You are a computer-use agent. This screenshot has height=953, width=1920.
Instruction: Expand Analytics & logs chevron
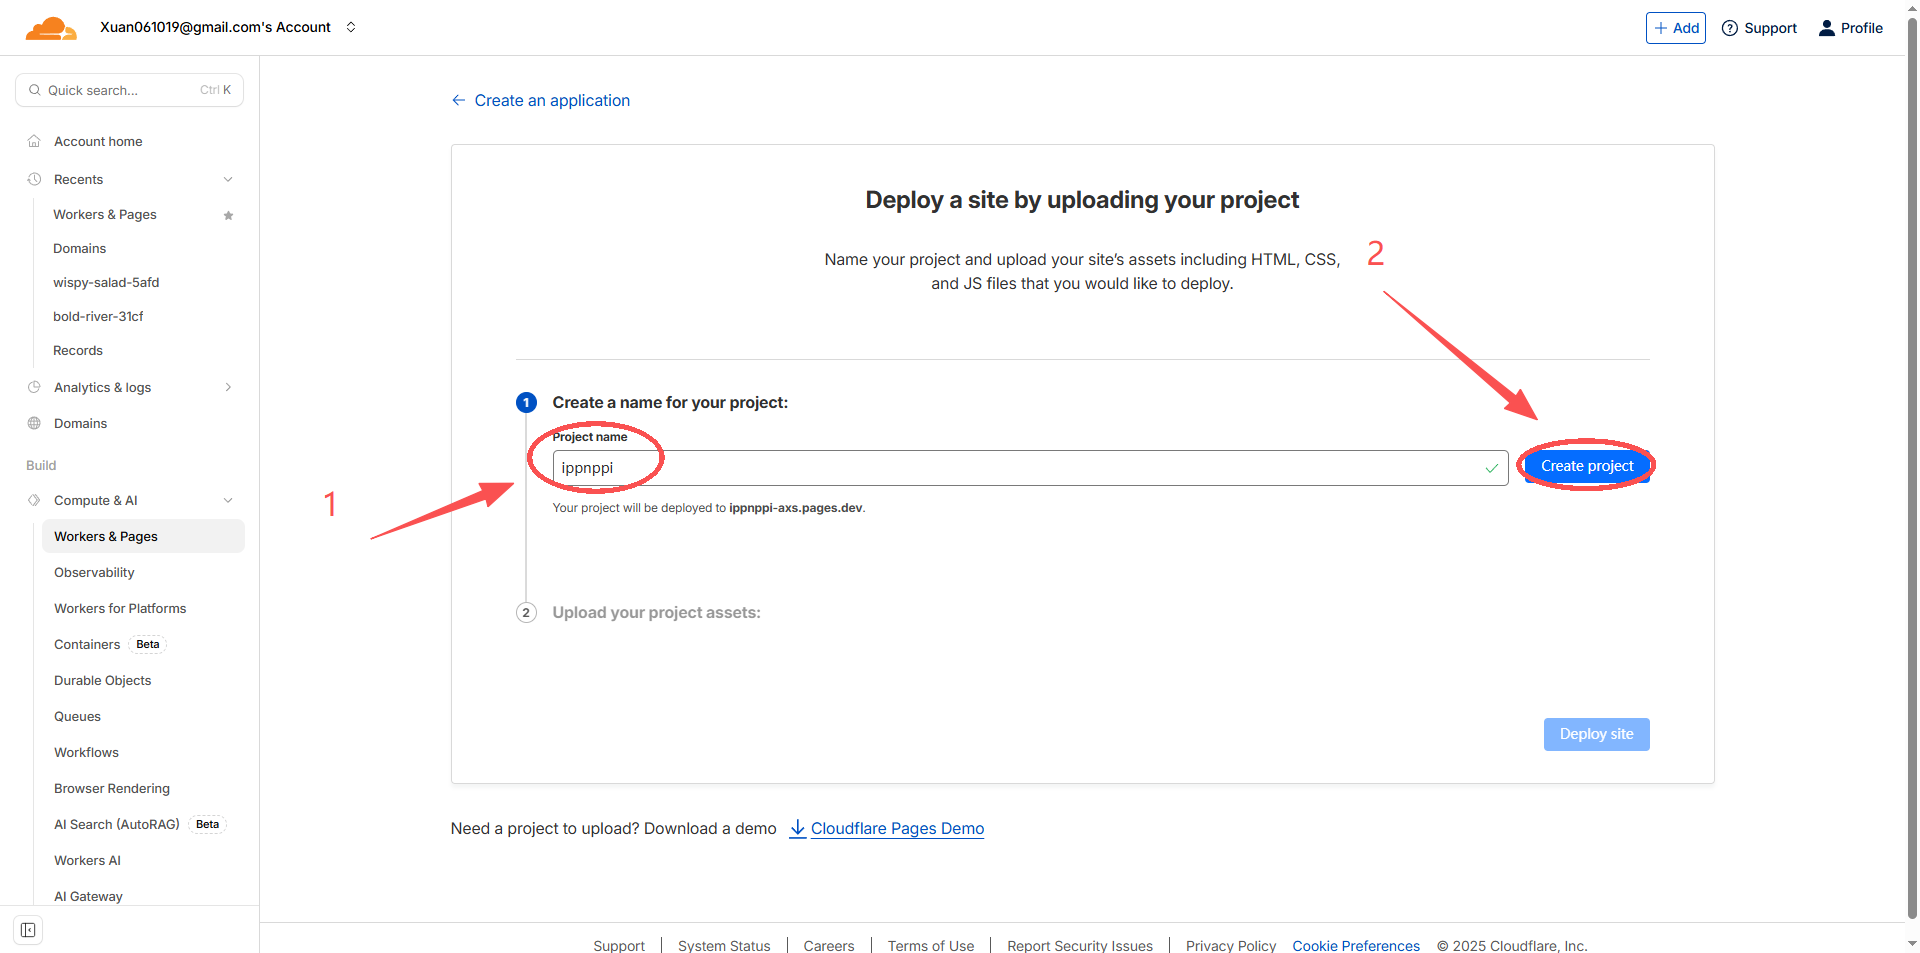tap(228, 387)
